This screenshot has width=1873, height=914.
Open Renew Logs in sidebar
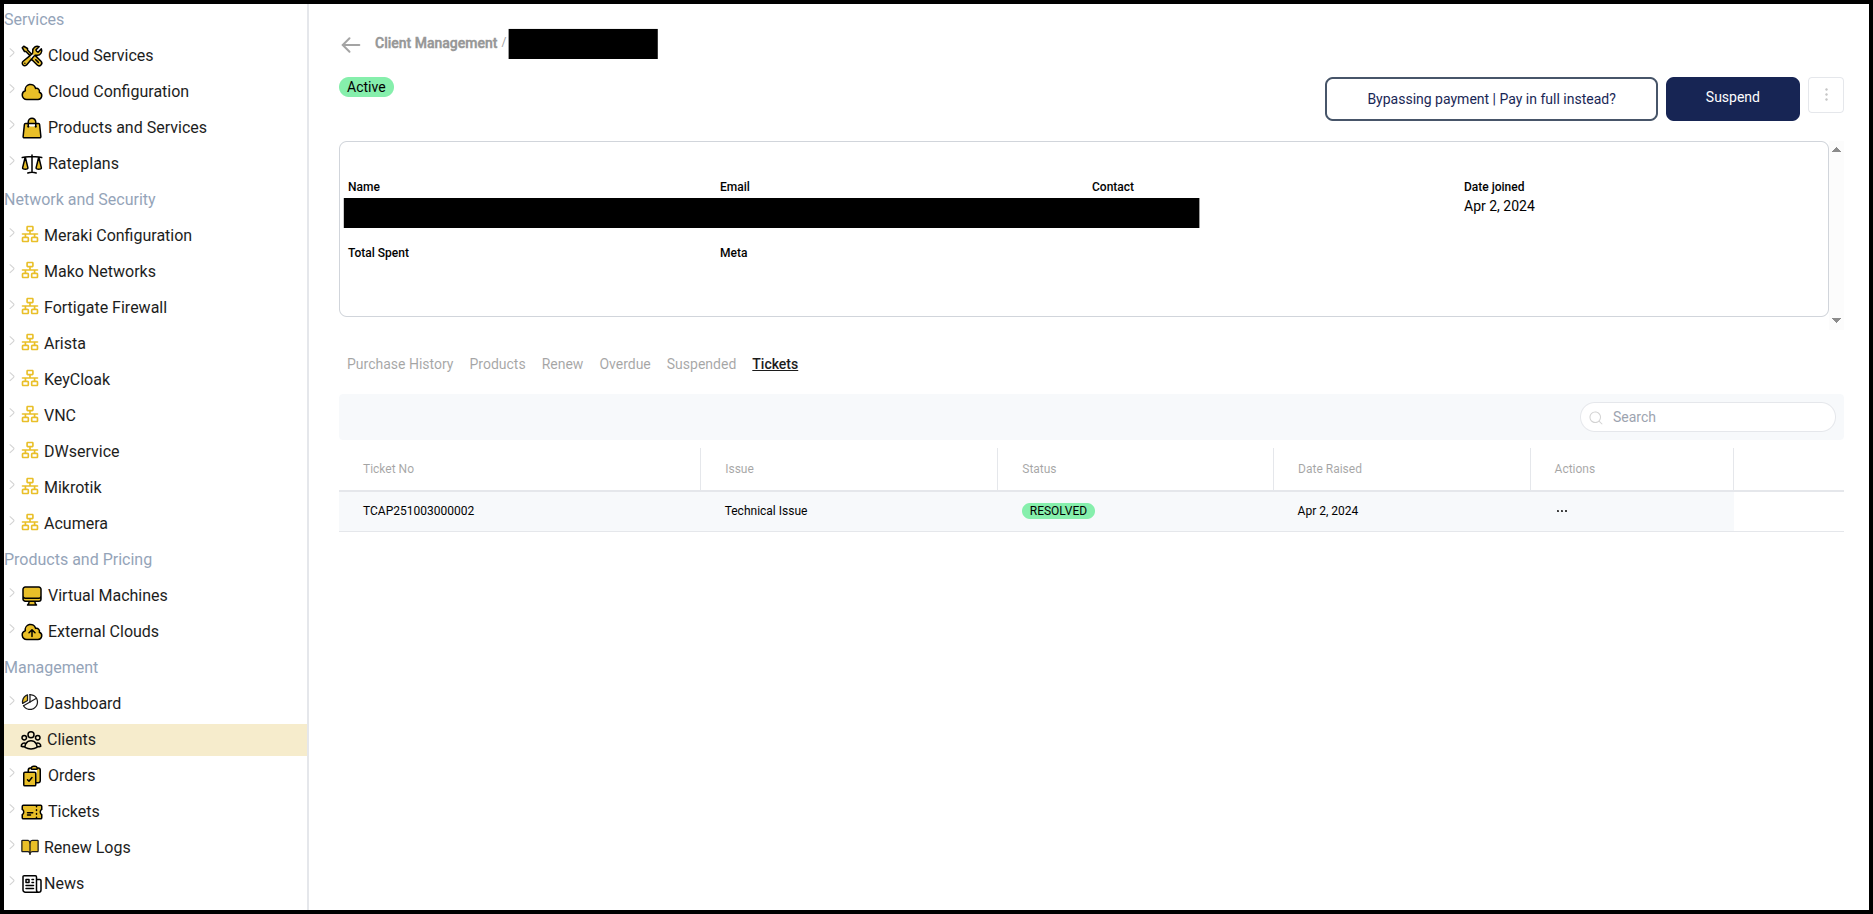coord(87,847)
